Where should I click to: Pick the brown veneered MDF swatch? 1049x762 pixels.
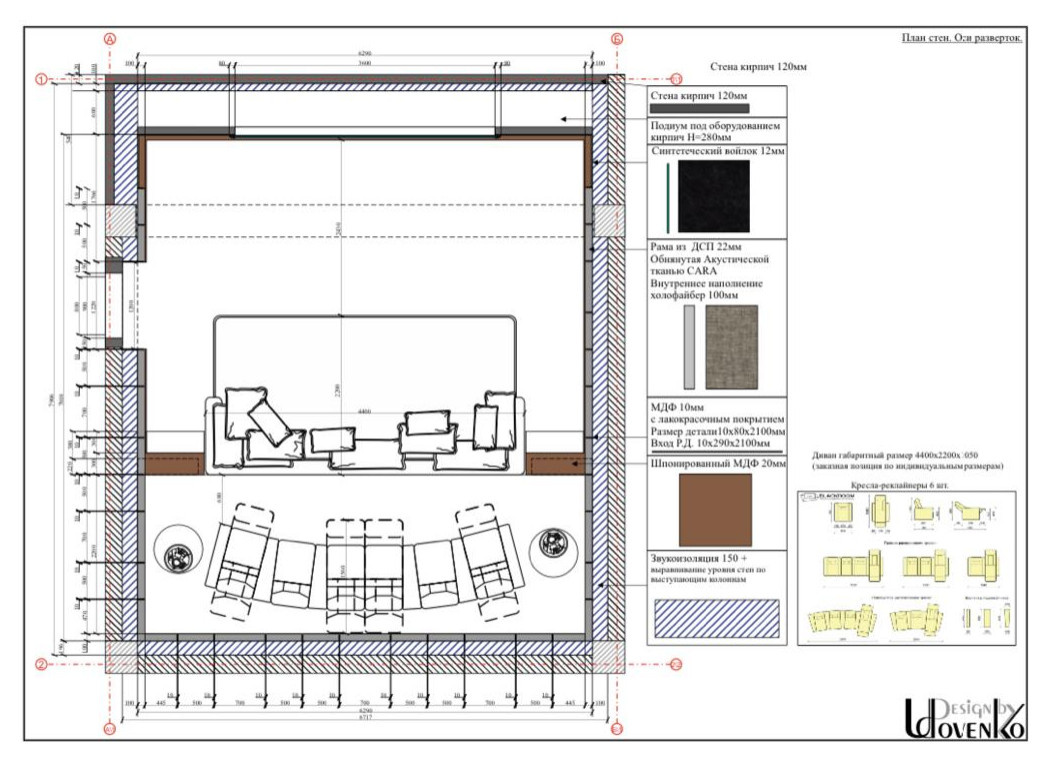[715, 509]
